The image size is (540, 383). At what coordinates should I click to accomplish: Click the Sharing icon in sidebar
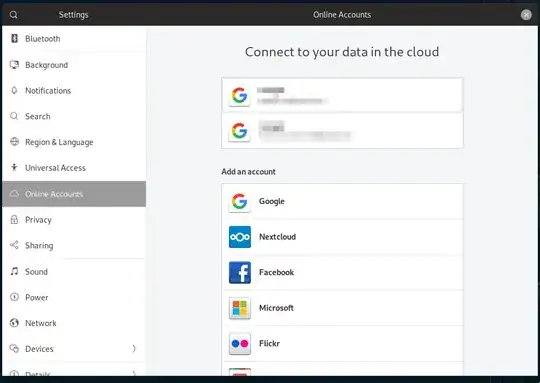click(14, 245)
